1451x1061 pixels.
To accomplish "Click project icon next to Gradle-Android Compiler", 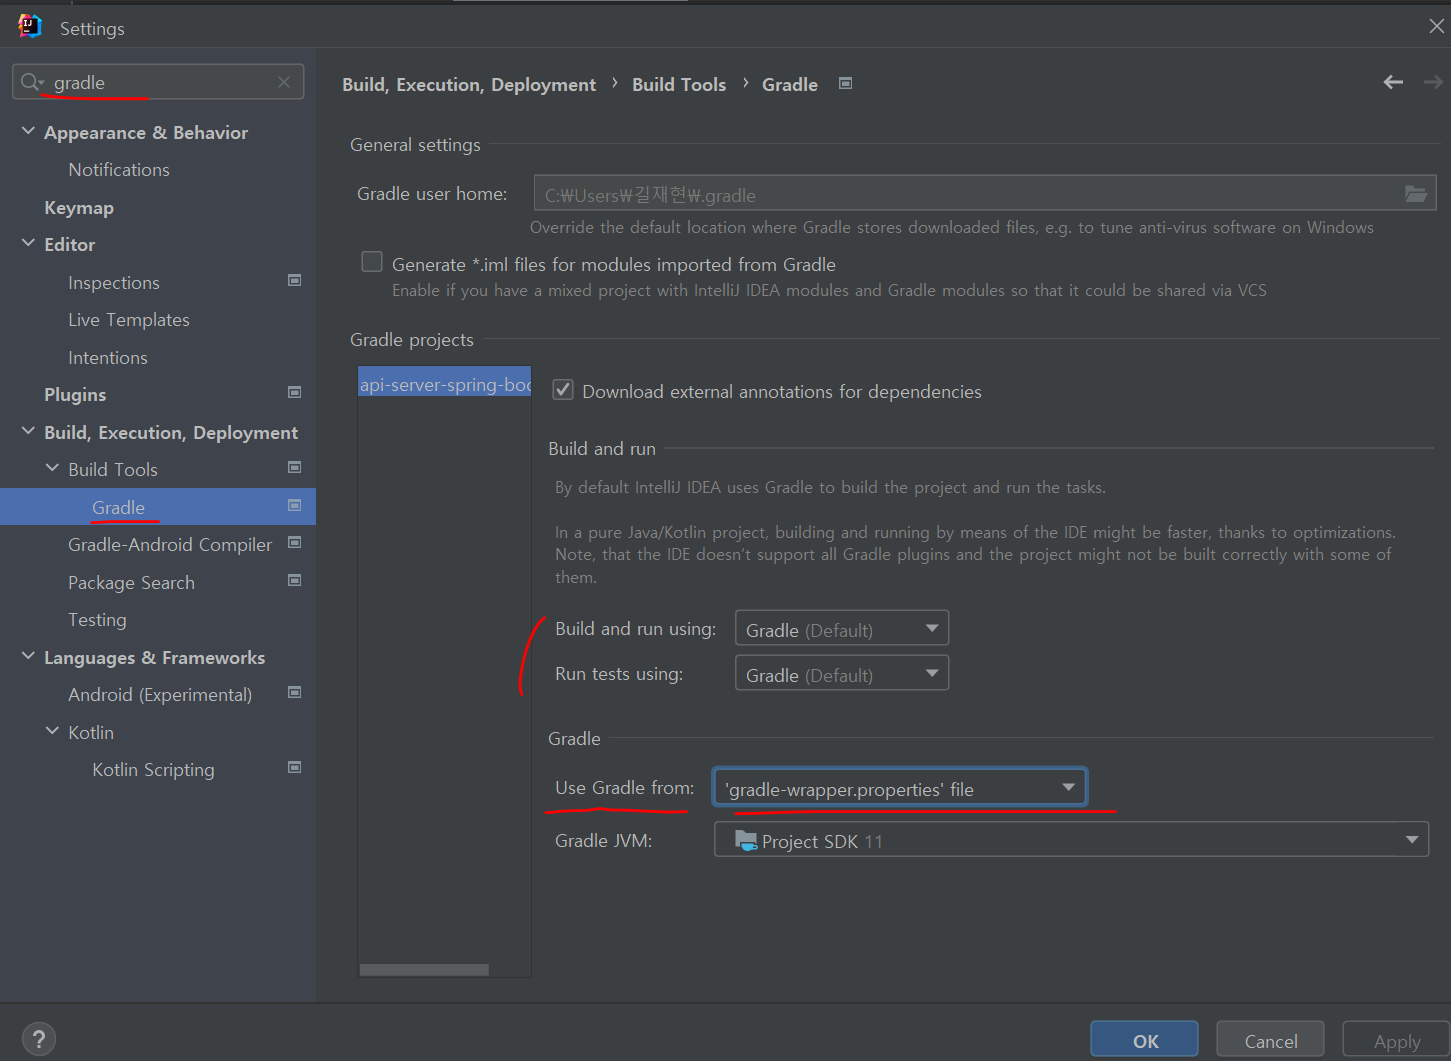I will [x=294, y=543].
